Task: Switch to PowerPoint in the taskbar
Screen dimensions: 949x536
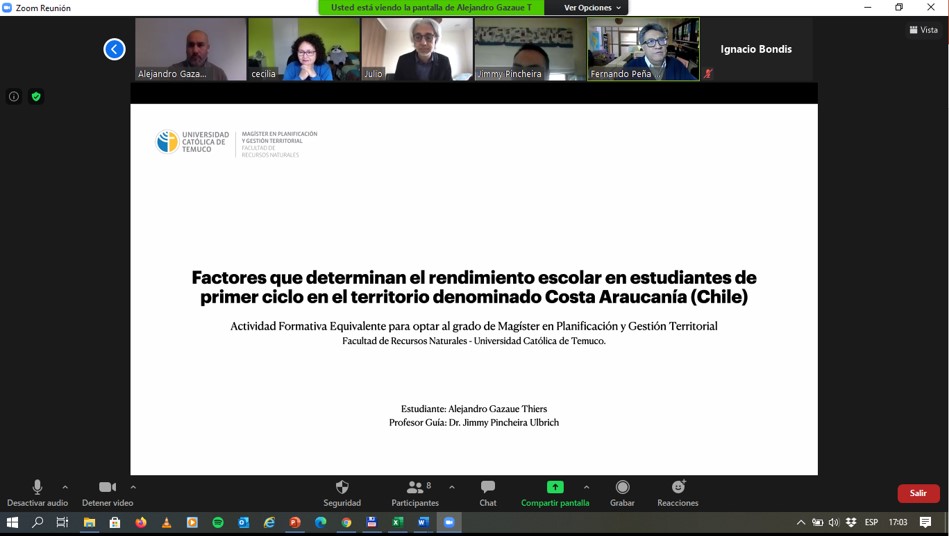Action: [295, 522]
